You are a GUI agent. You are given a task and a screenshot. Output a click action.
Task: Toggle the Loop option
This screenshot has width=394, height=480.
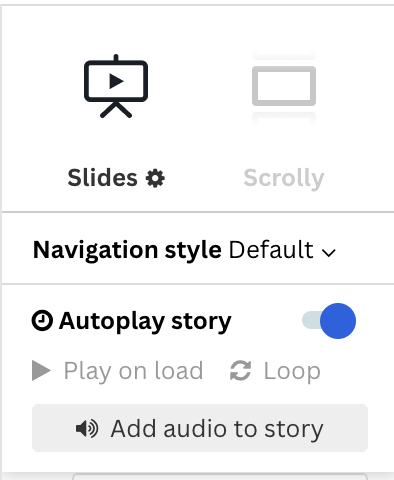pos(275,371)
